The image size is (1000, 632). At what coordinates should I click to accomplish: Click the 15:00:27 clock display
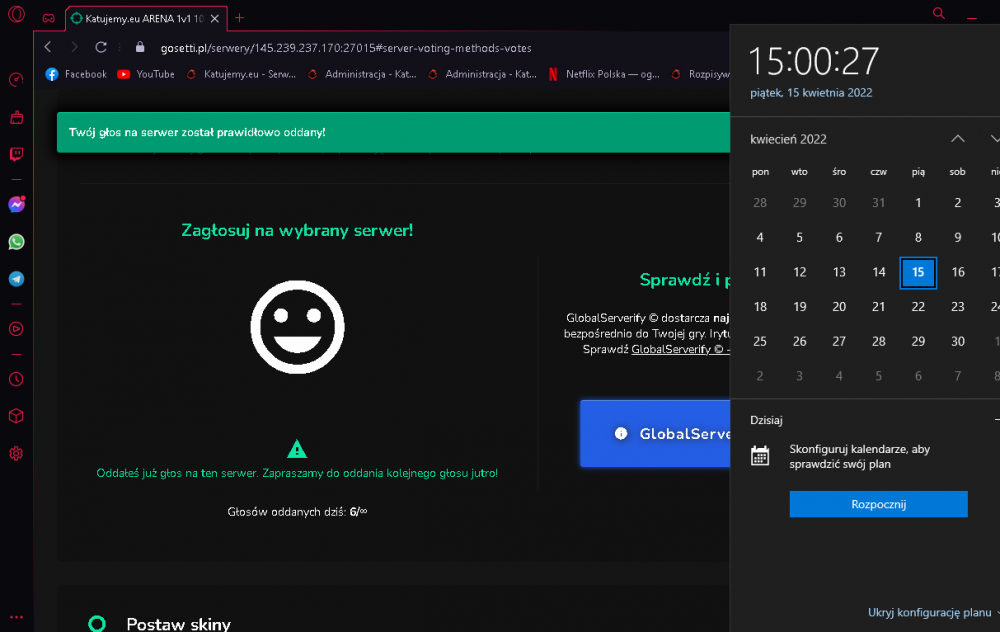click(x=814, y=61)
